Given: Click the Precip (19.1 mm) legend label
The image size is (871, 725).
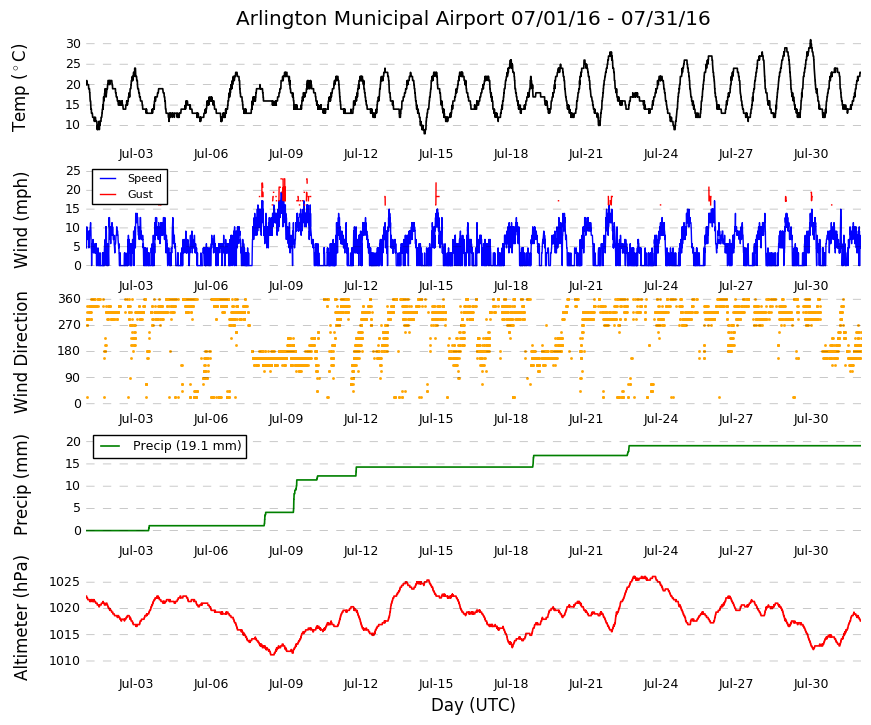Looking at the screenshot, I should (187, 446).
